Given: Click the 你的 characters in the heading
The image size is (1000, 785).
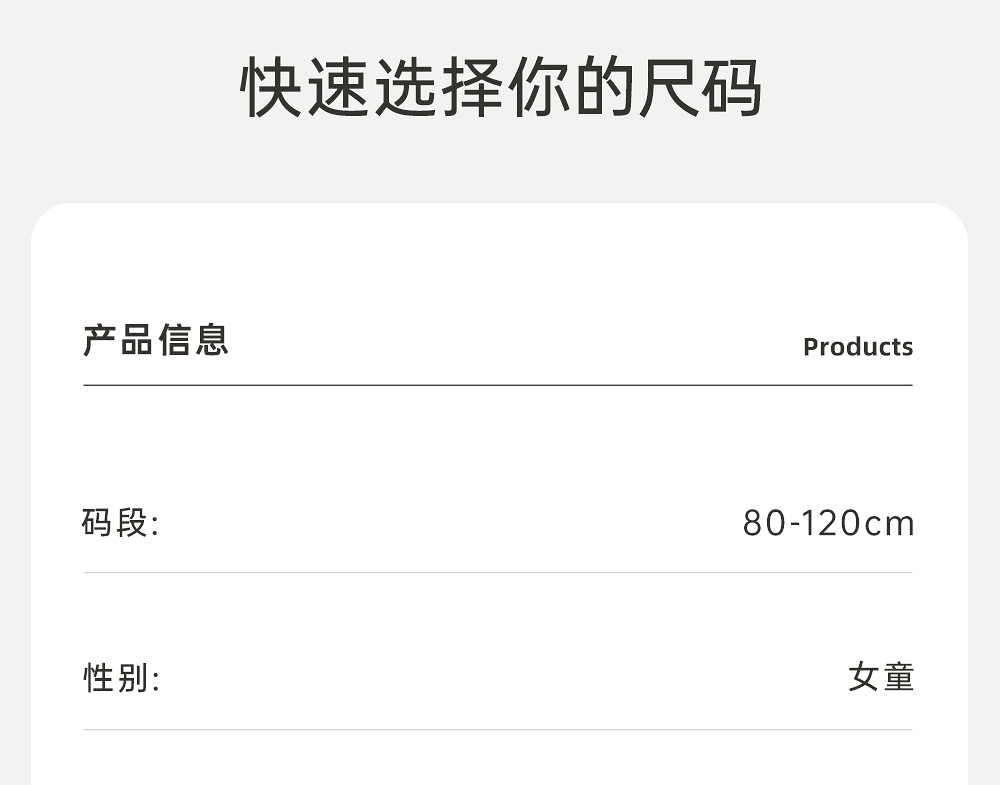Looking at the screenshot, I should 567,88.
